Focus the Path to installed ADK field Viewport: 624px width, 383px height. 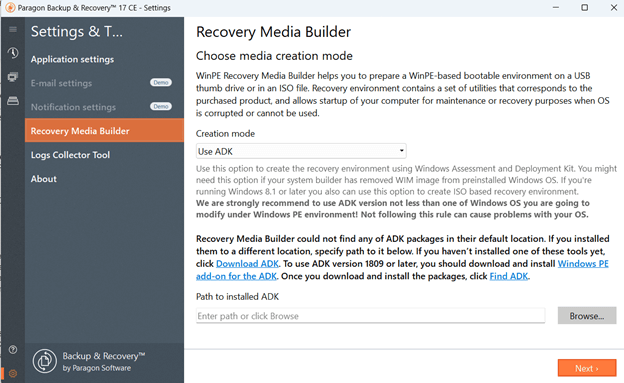(x=370, y=316)
